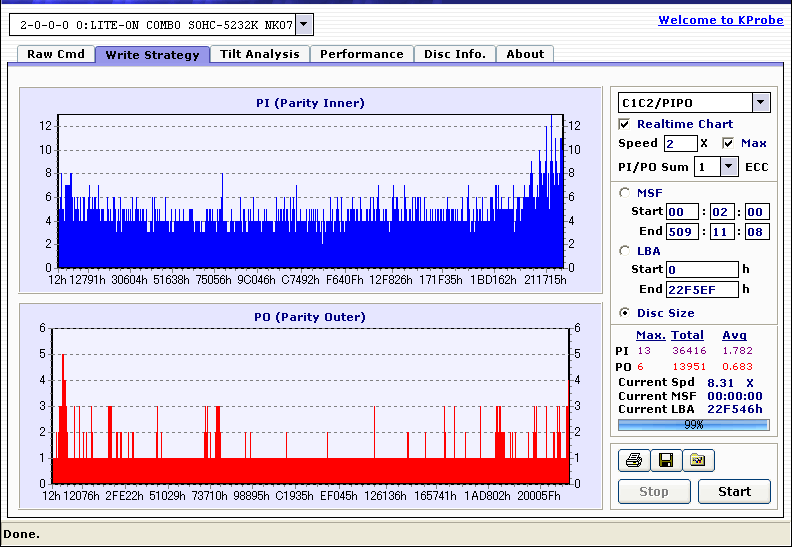Click the 99% scan progress bar
Image resolution: width=792 pixels, height=547 pixels.
pyautogui.click(x=693, y=425)
